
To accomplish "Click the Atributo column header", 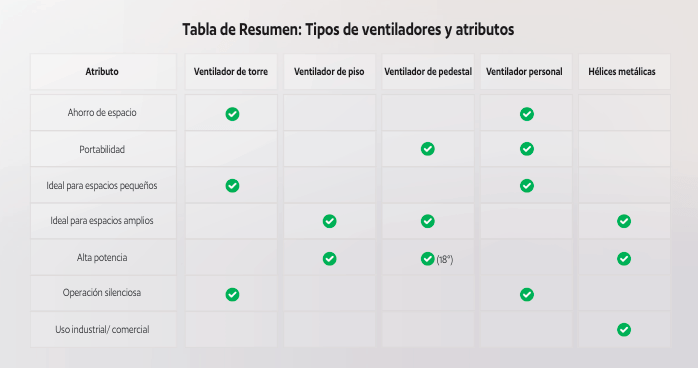I will pyautogui.click(x=103, y=72).
